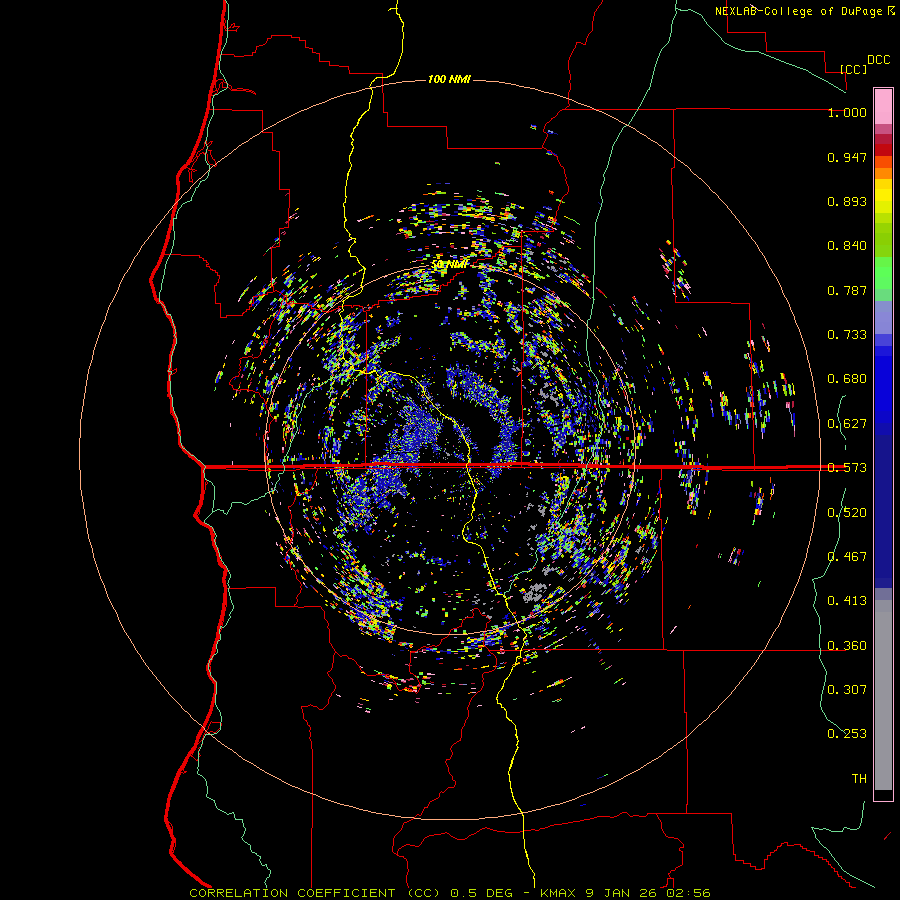Click the 0.733 scale value

point(847,335)
